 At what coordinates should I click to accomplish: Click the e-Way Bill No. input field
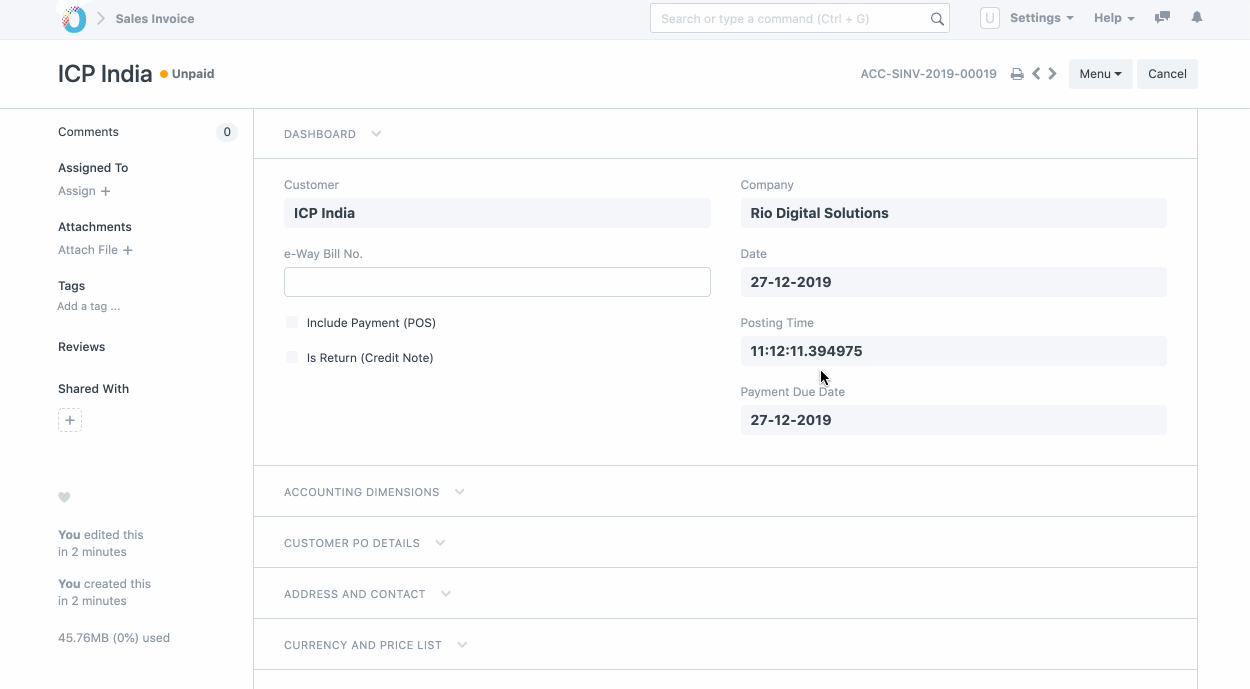[497, 282]
